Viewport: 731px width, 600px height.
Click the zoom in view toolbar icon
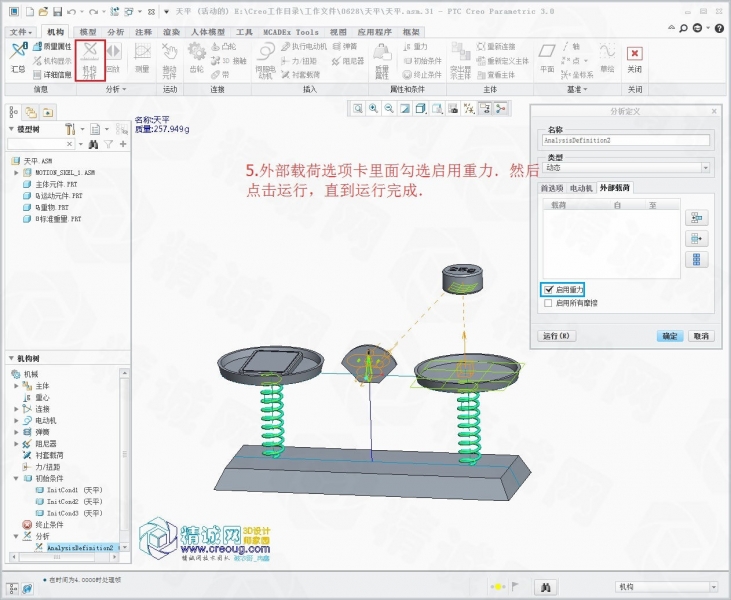(373, 109)
